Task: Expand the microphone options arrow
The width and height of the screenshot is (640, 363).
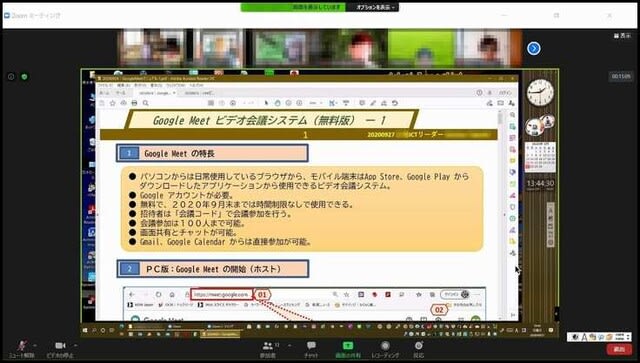Action: click(x=34, y=345)
